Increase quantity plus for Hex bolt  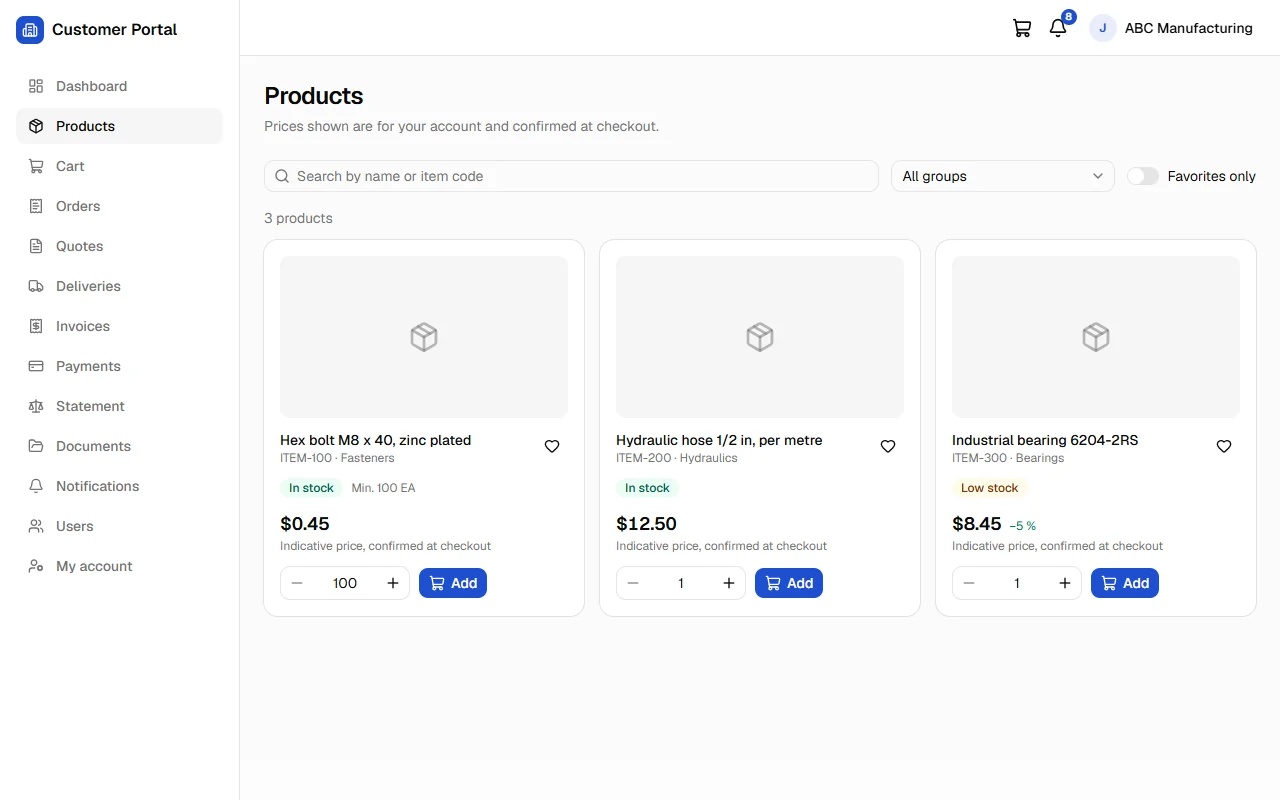tap(393, 583)
